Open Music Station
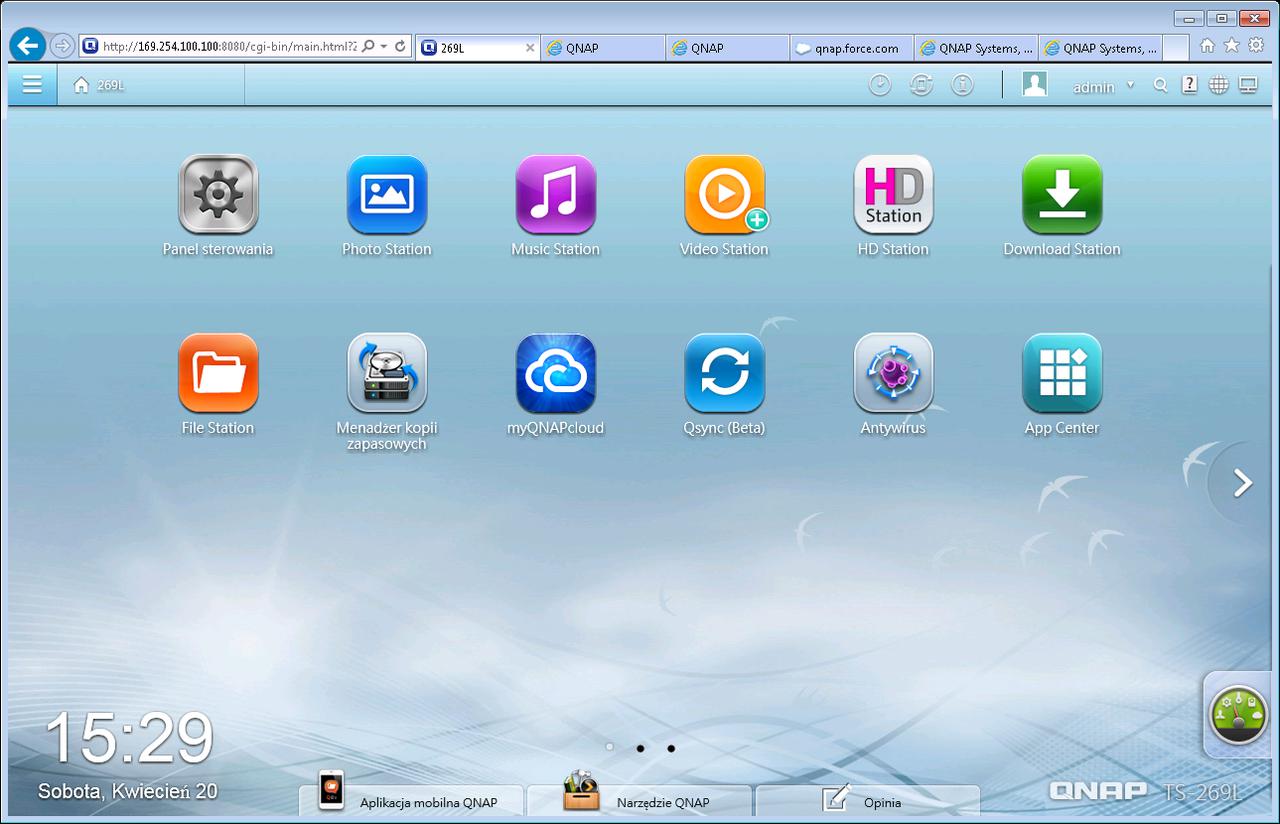Viewport: 1280px width, 824px height. tap(556, 194)
